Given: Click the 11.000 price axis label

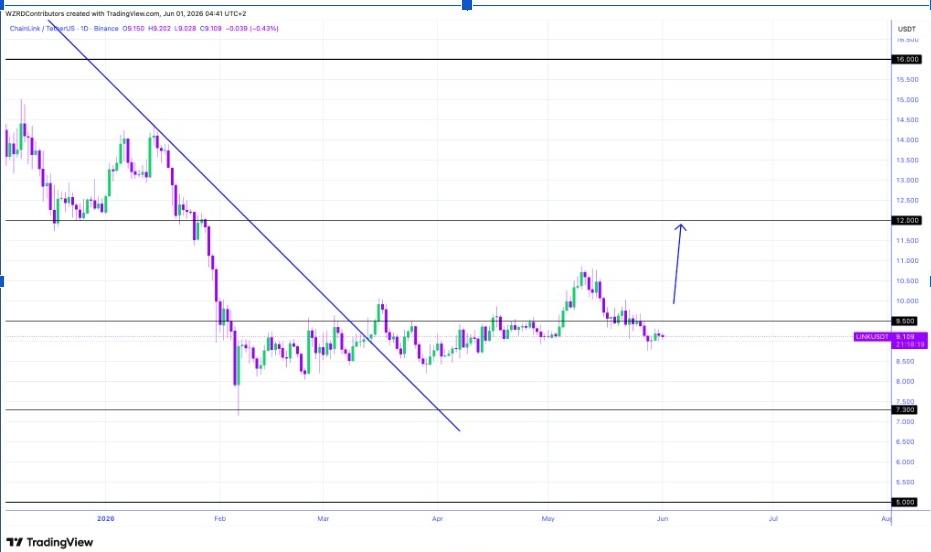Looking at the screenshot, I should pyautogui.click(x=907, y=261).
